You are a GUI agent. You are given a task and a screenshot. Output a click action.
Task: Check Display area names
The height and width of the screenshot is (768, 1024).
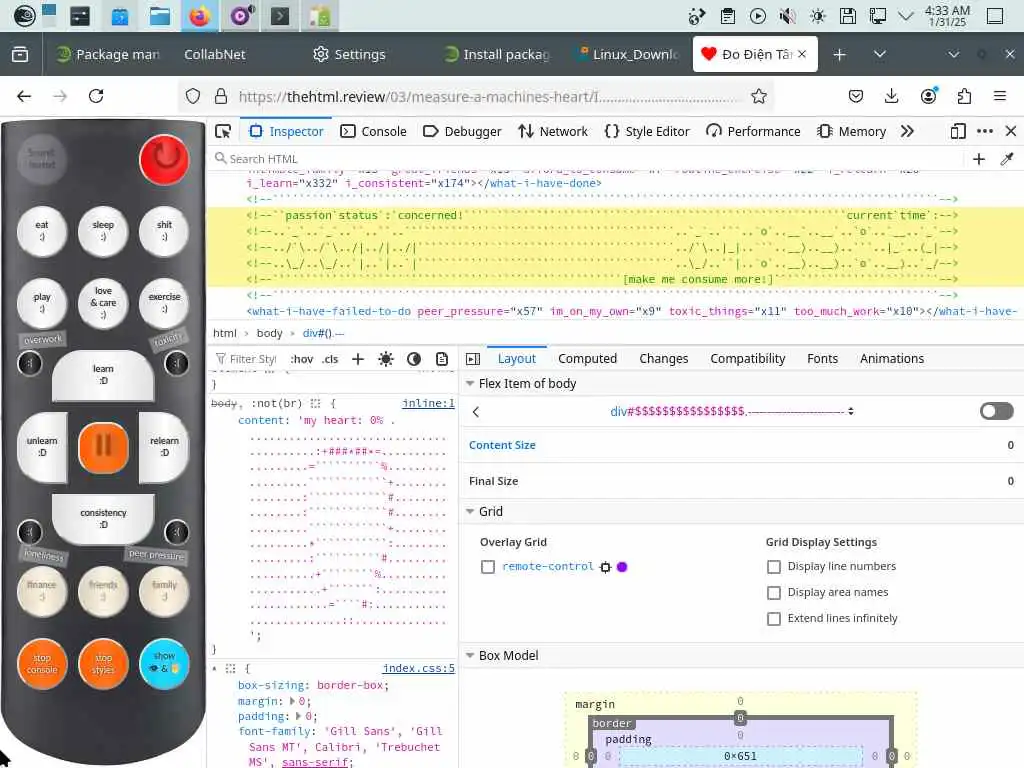[x=774, y=592]
